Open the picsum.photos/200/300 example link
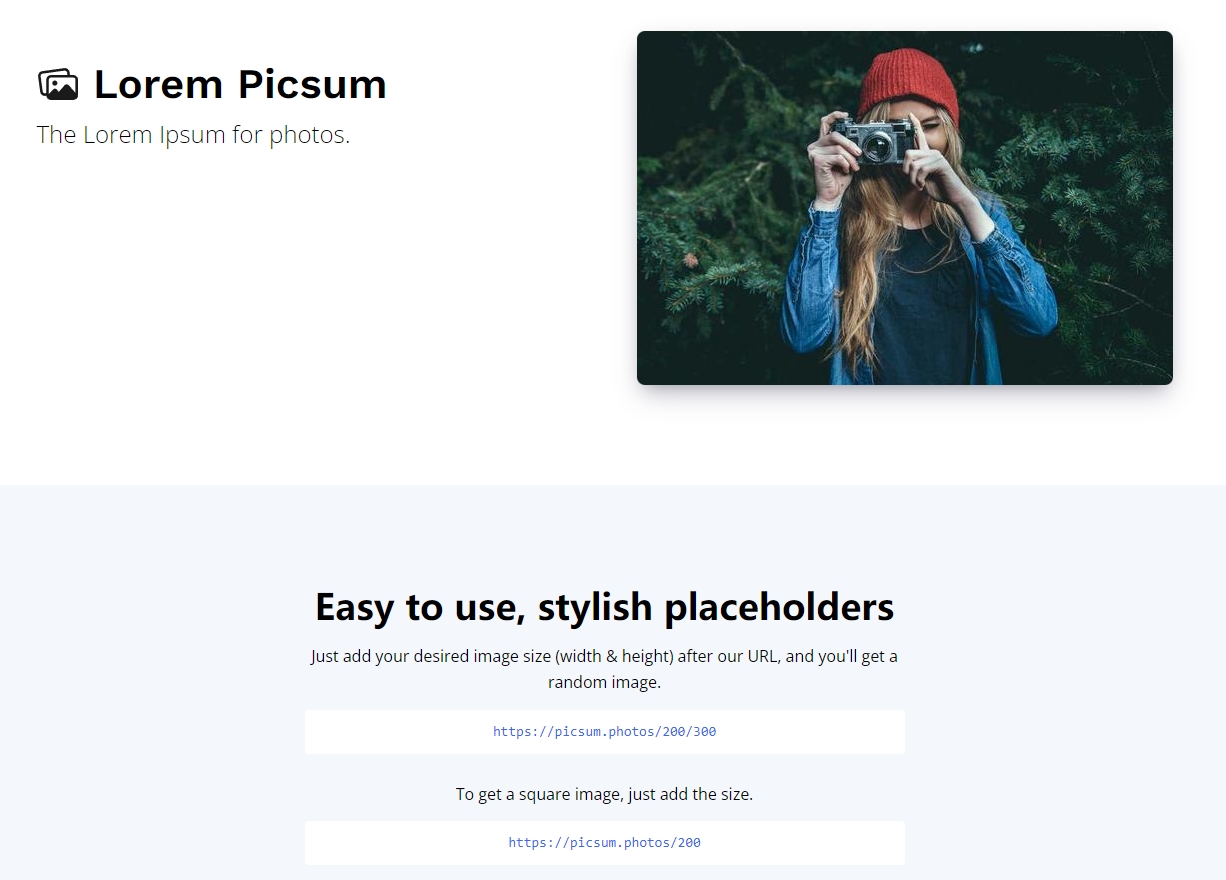The image size is (1226, 880). coord(604,732)
